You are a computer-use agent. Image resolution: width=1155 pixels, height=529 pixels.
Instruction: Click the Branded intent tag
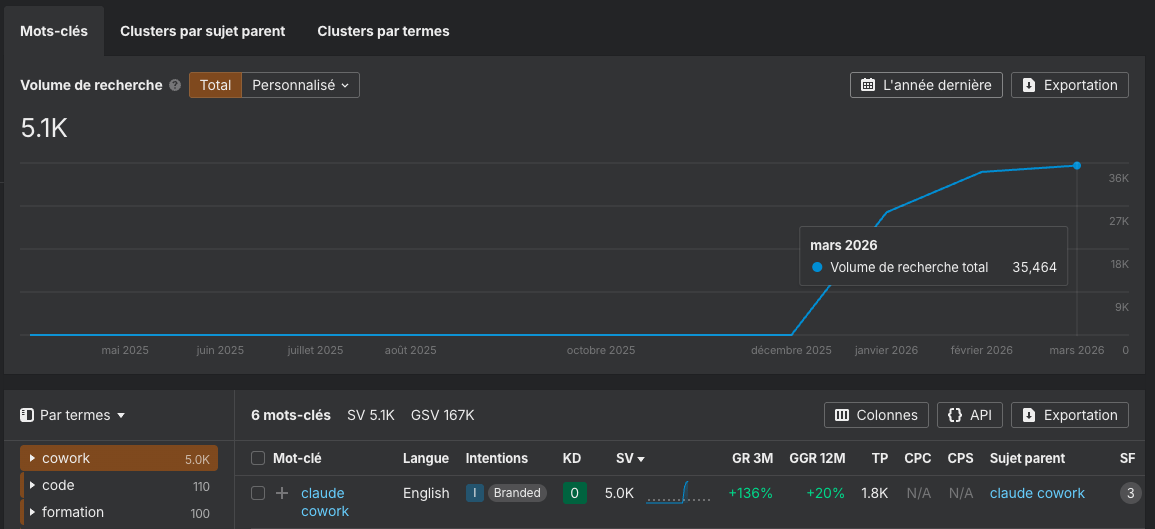click(517, 493)
